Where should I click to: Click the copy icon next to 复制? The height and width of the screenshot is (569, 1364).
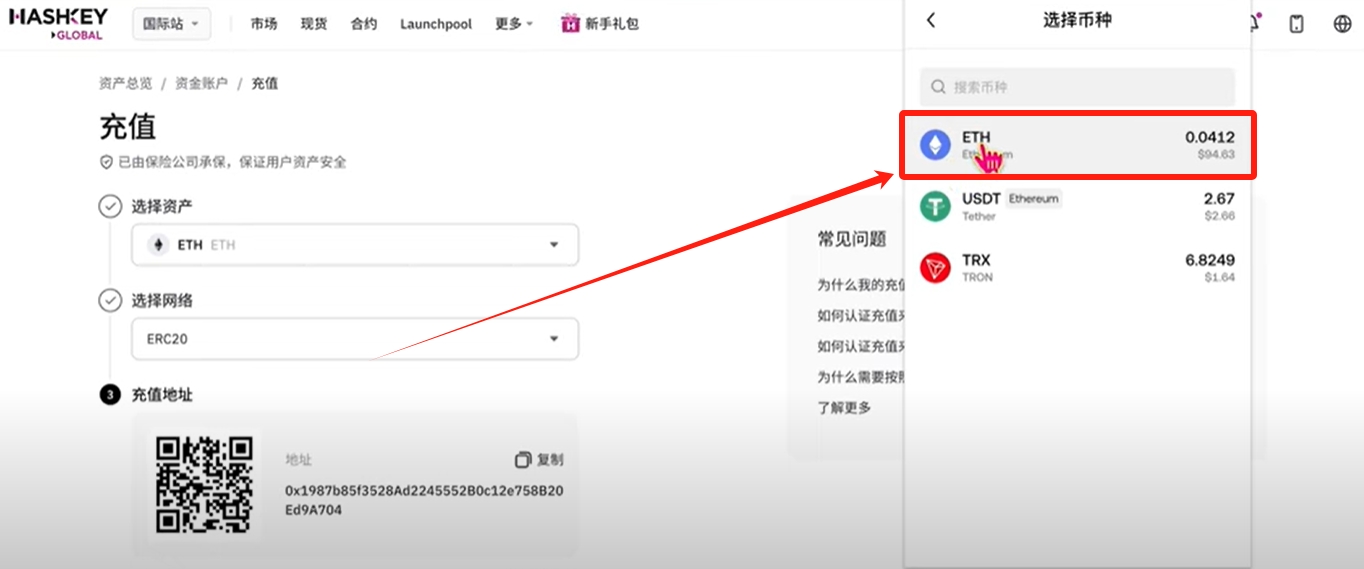pyautogui.click(x=522, y=460)
